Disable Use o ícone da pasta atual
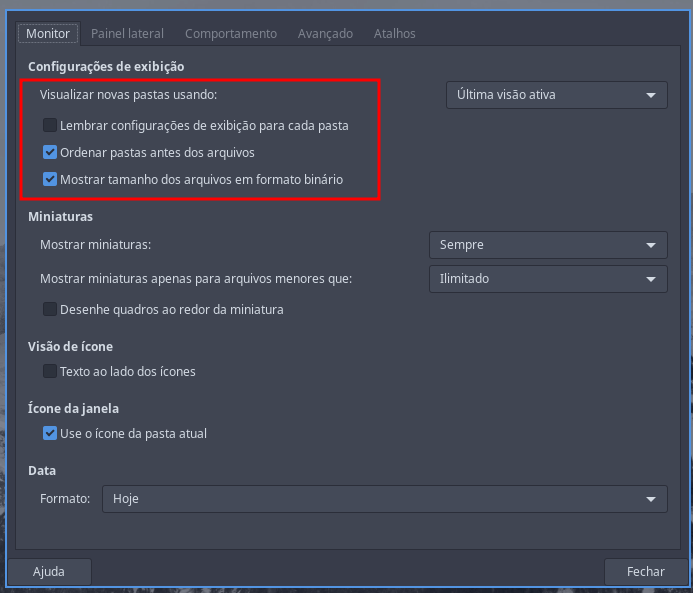The image size is (693, 593). pos(50,433)
